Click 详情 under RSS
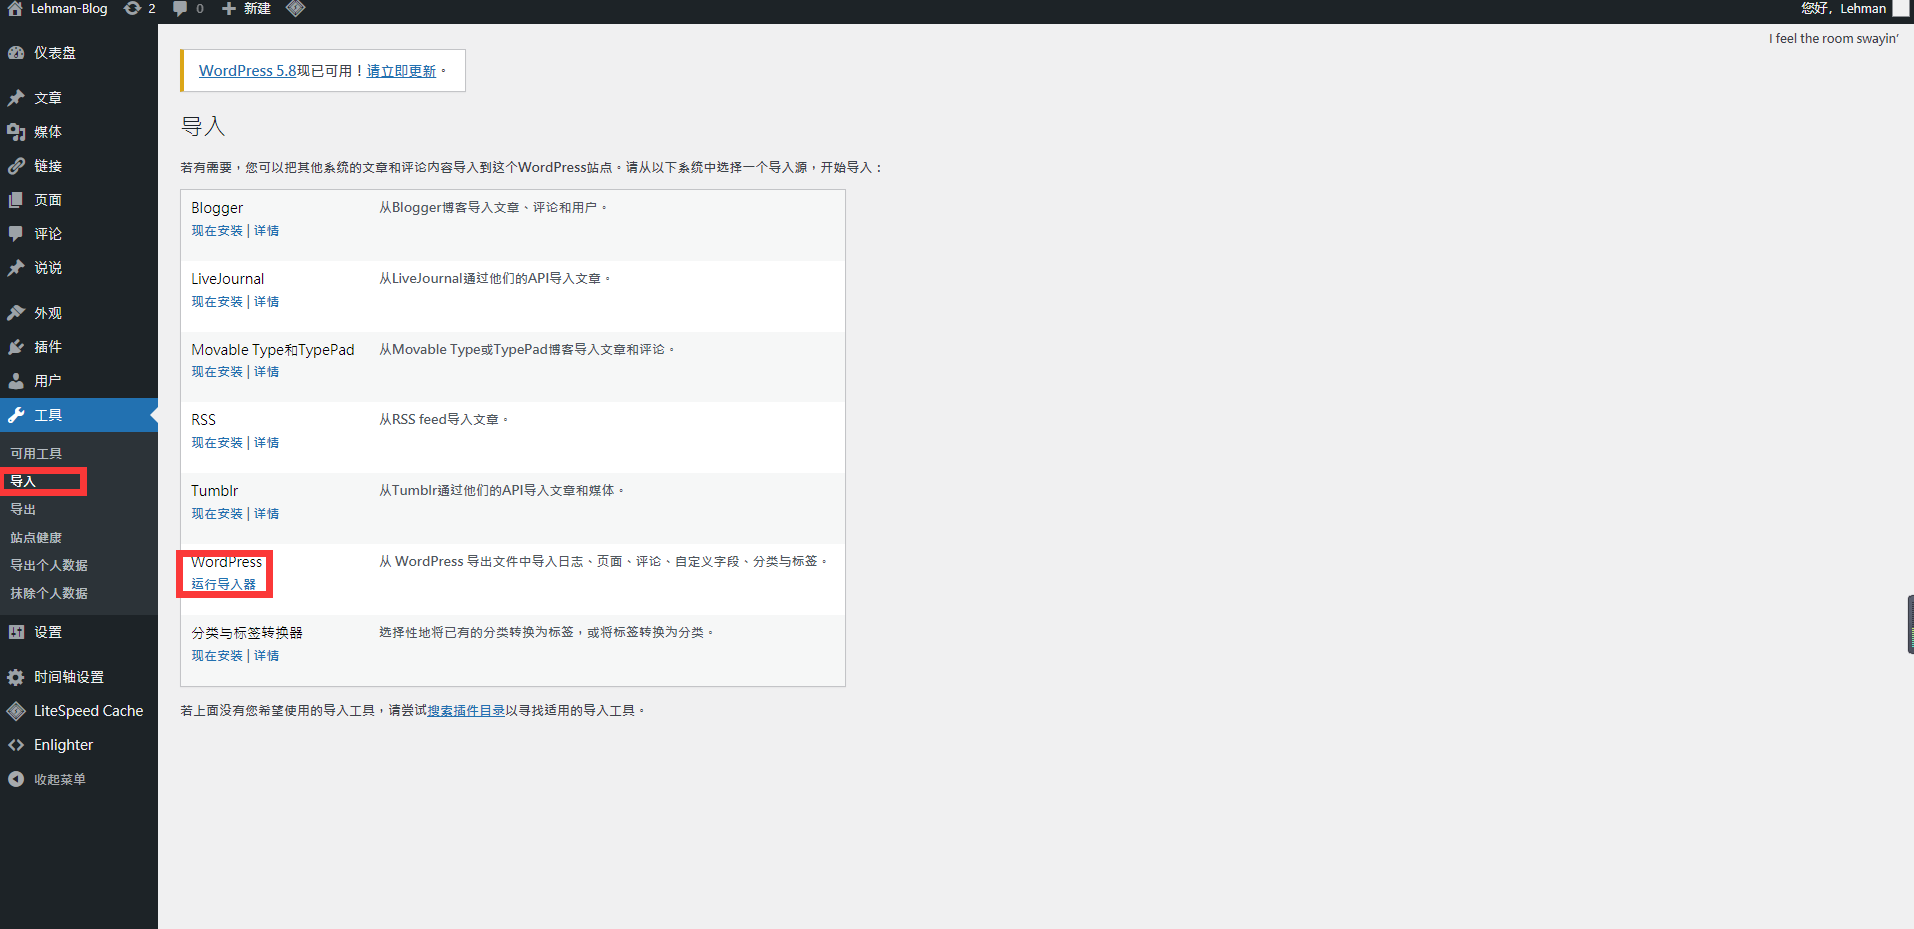1914x929 pixels. click(x=266, y=443)
